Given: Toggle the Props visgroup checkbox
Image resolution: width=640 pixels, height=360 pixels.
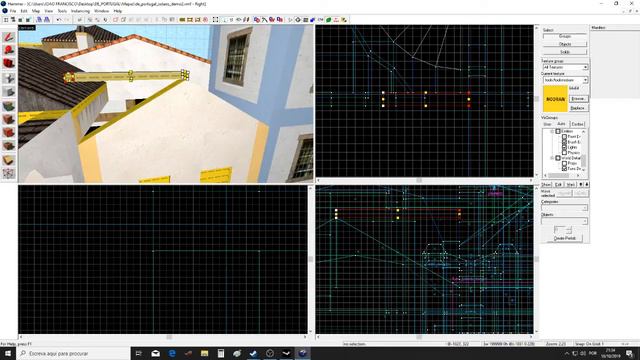Looking at the screenshot, I should click(564, 163).
